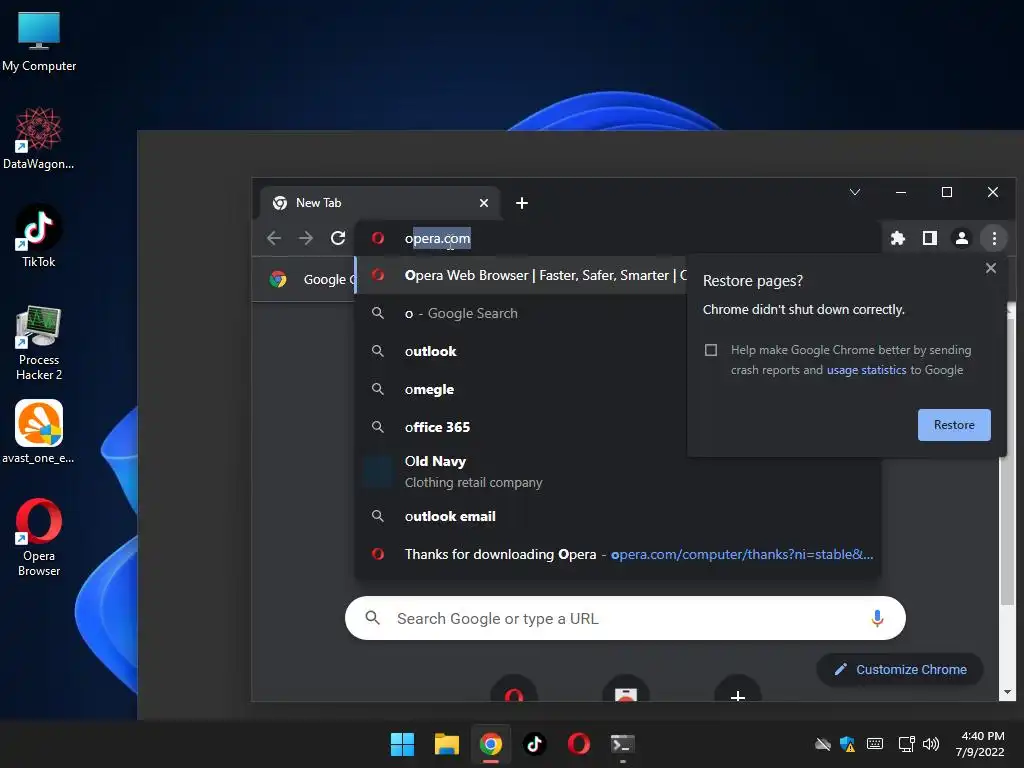Open a new tab with the plus button
The image size is (1024, 768).
pyautogui.click(x=522, y=203)
